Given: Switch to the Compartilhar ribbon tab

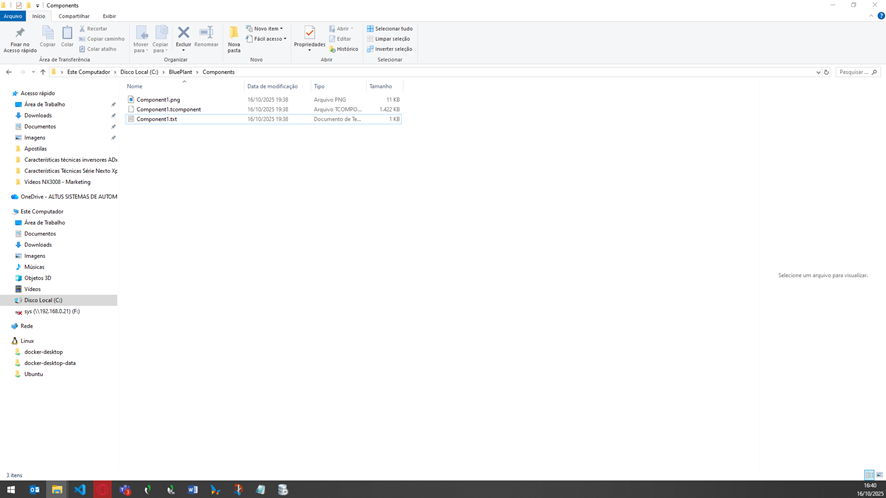Looking at the screenshot, I should (74, 16).
